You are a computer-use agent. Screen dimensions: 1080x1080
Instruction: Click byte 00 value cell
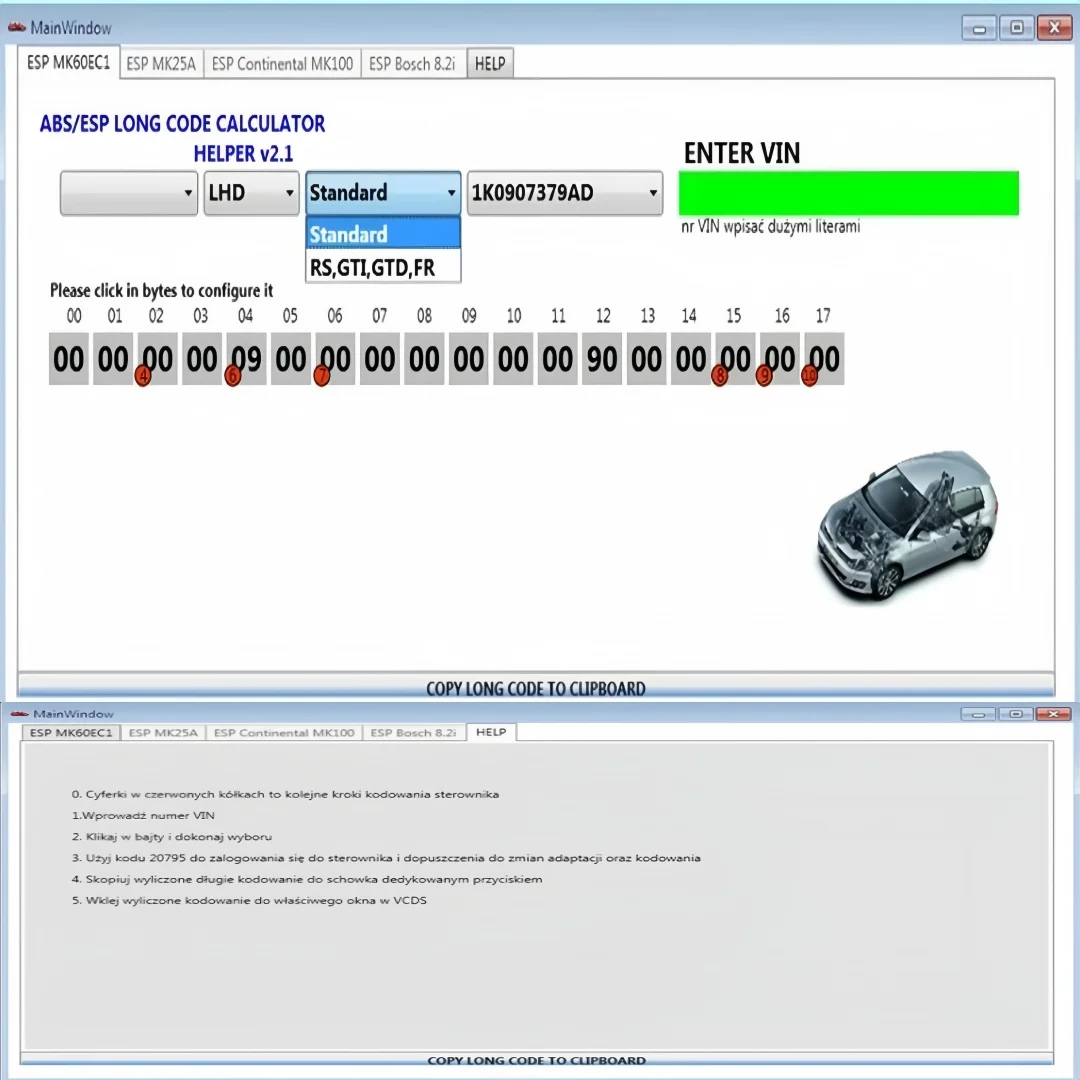pos(69,359)
